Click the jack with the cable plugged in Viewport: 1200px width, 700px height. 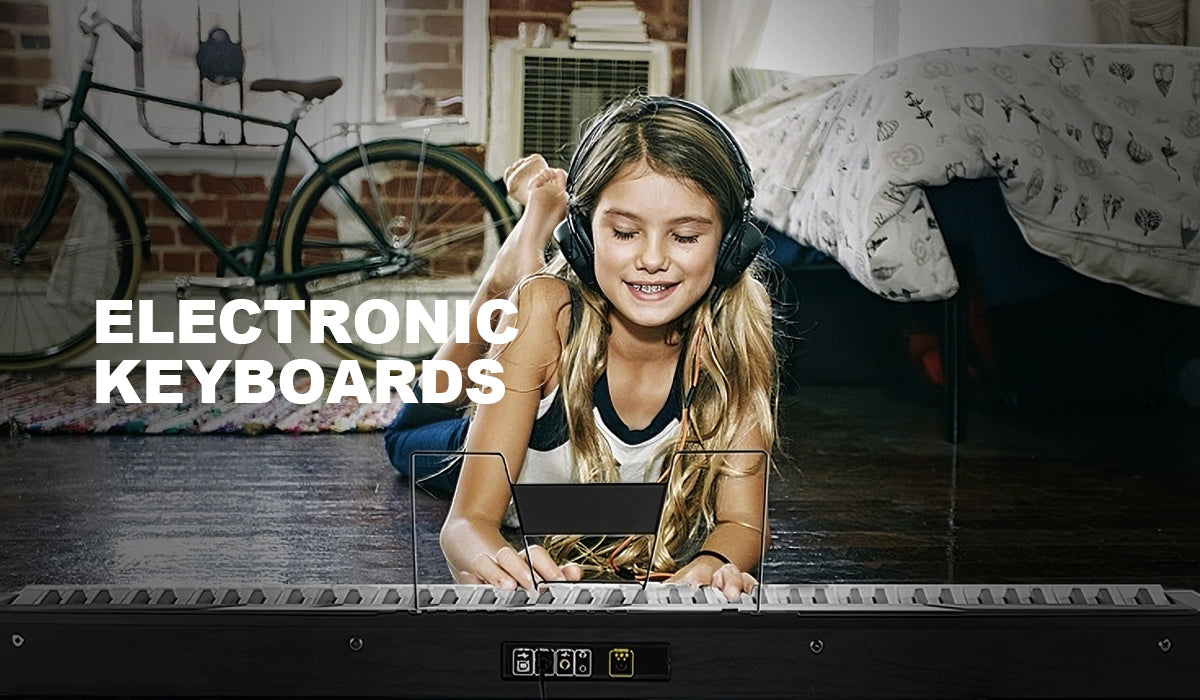pos(545,662)
